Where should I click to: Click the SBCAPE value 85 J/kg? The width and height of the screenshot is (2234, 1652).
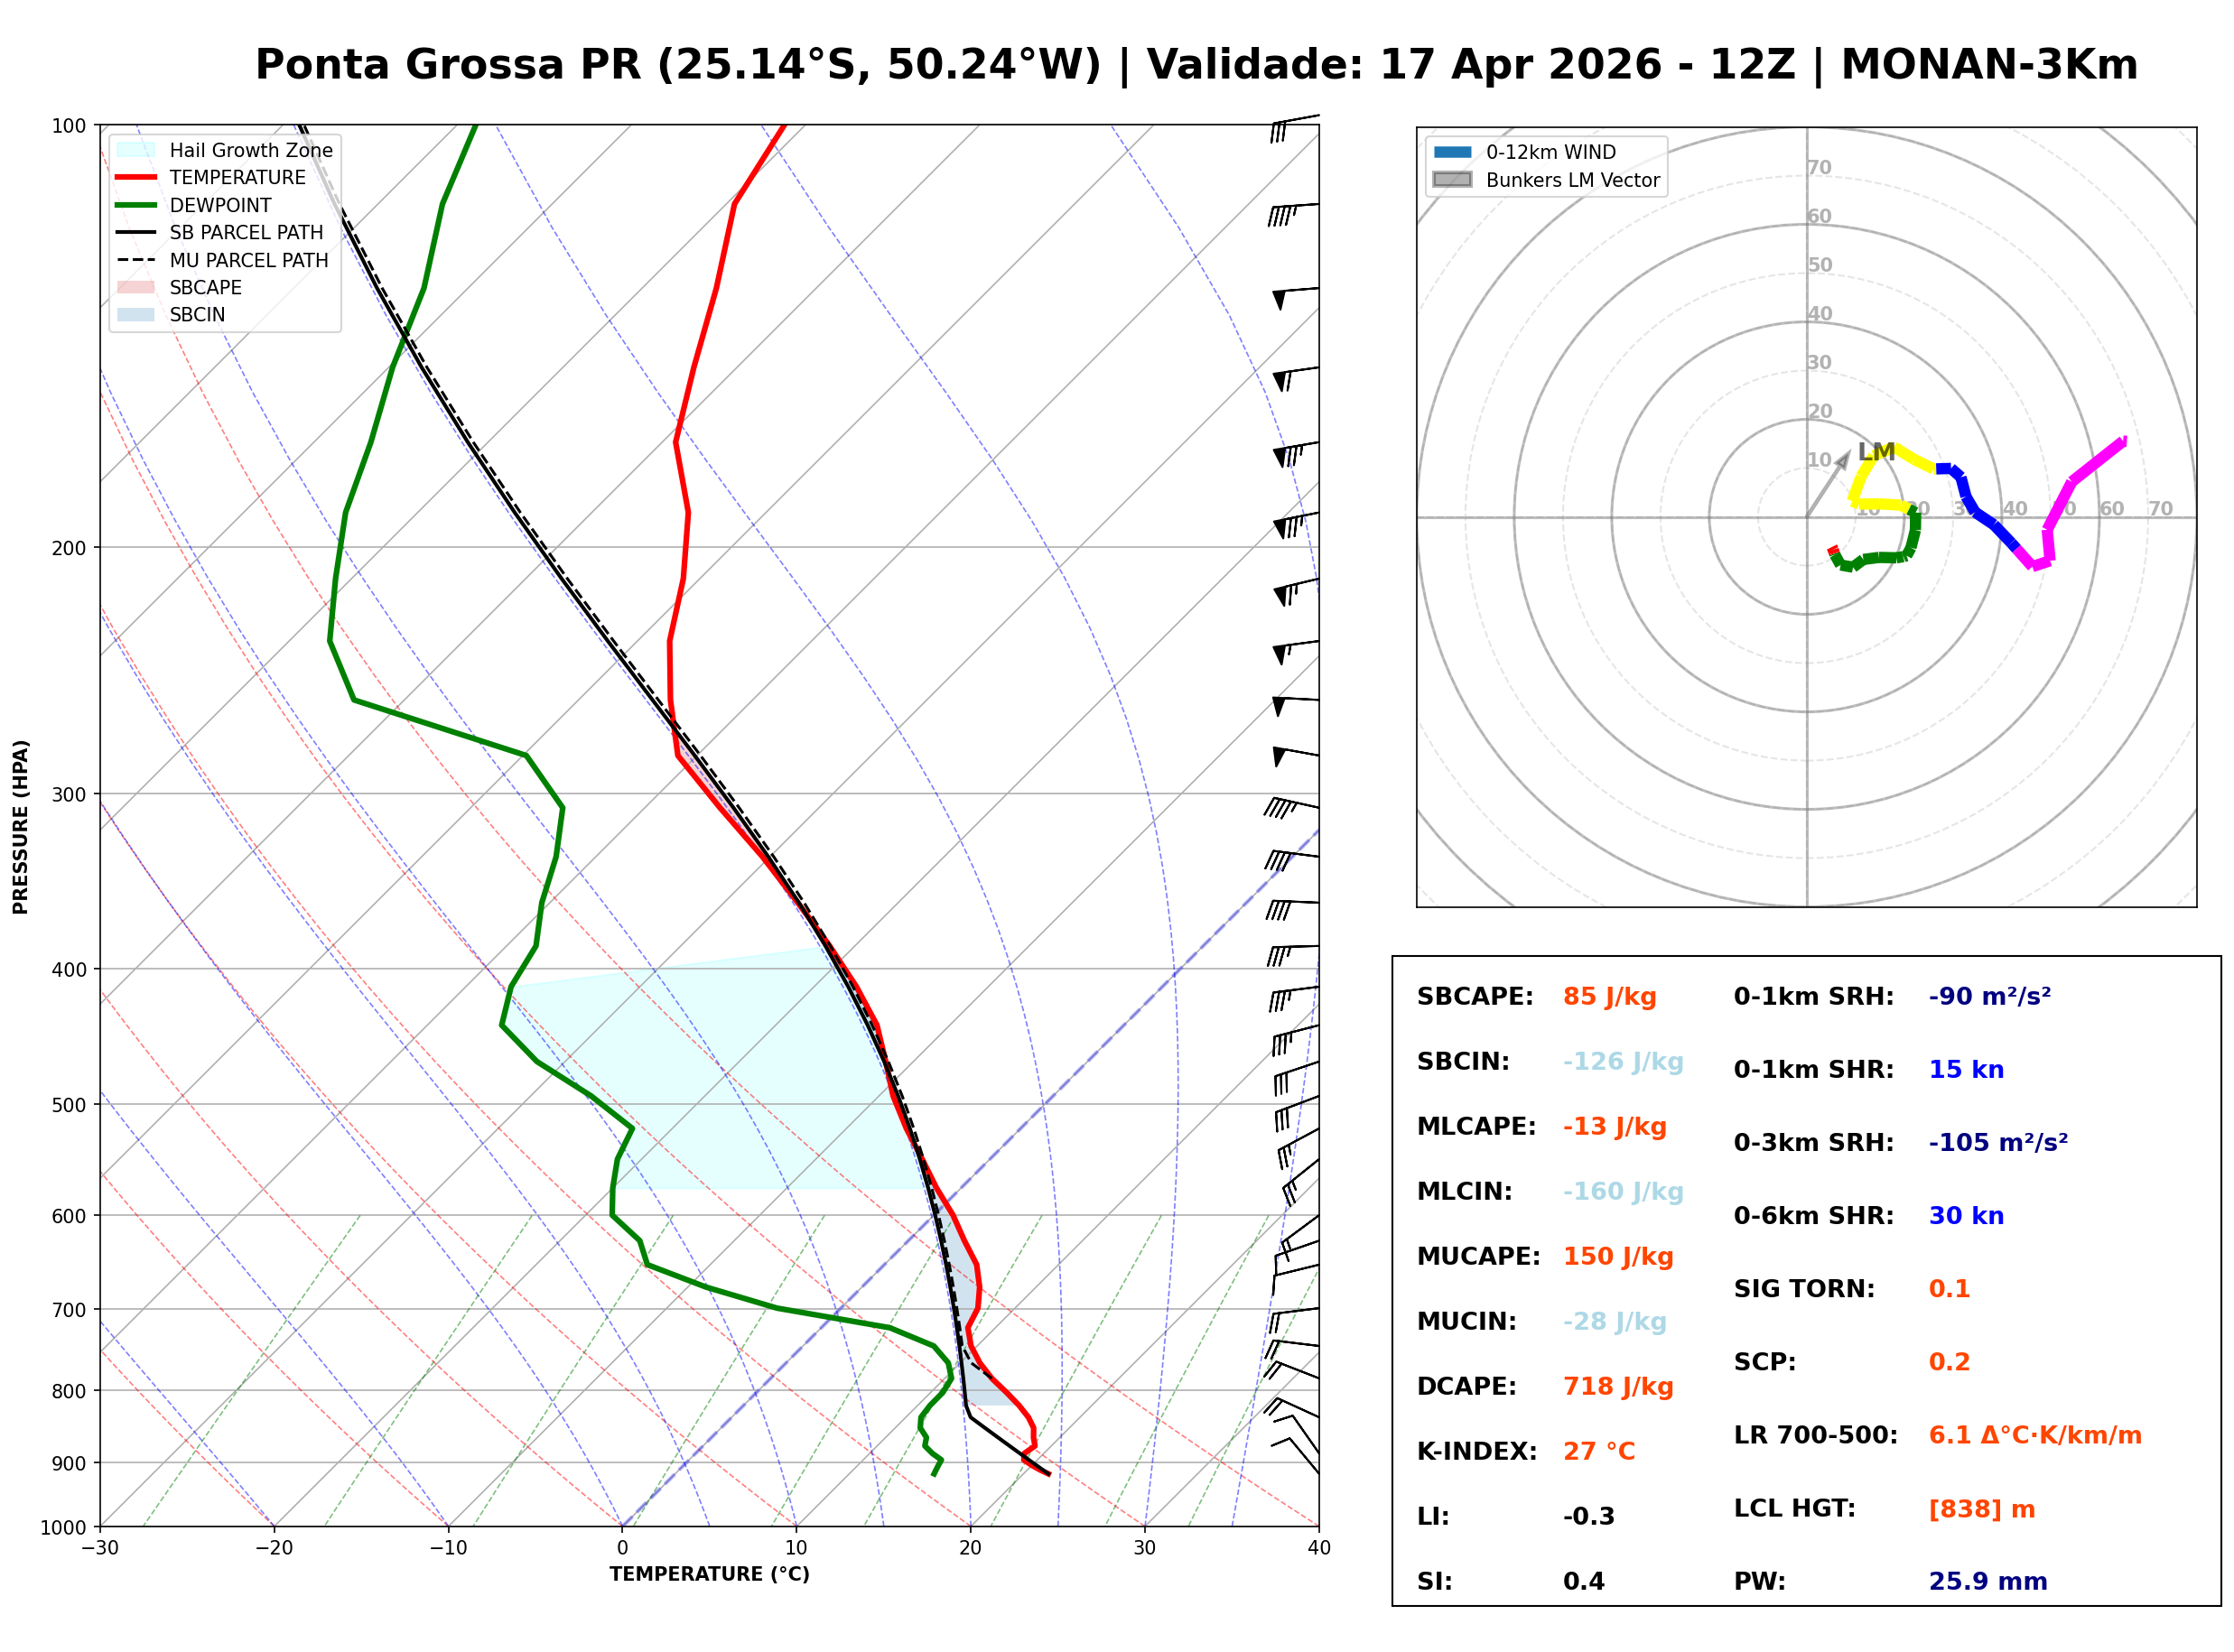point(1610,997)
